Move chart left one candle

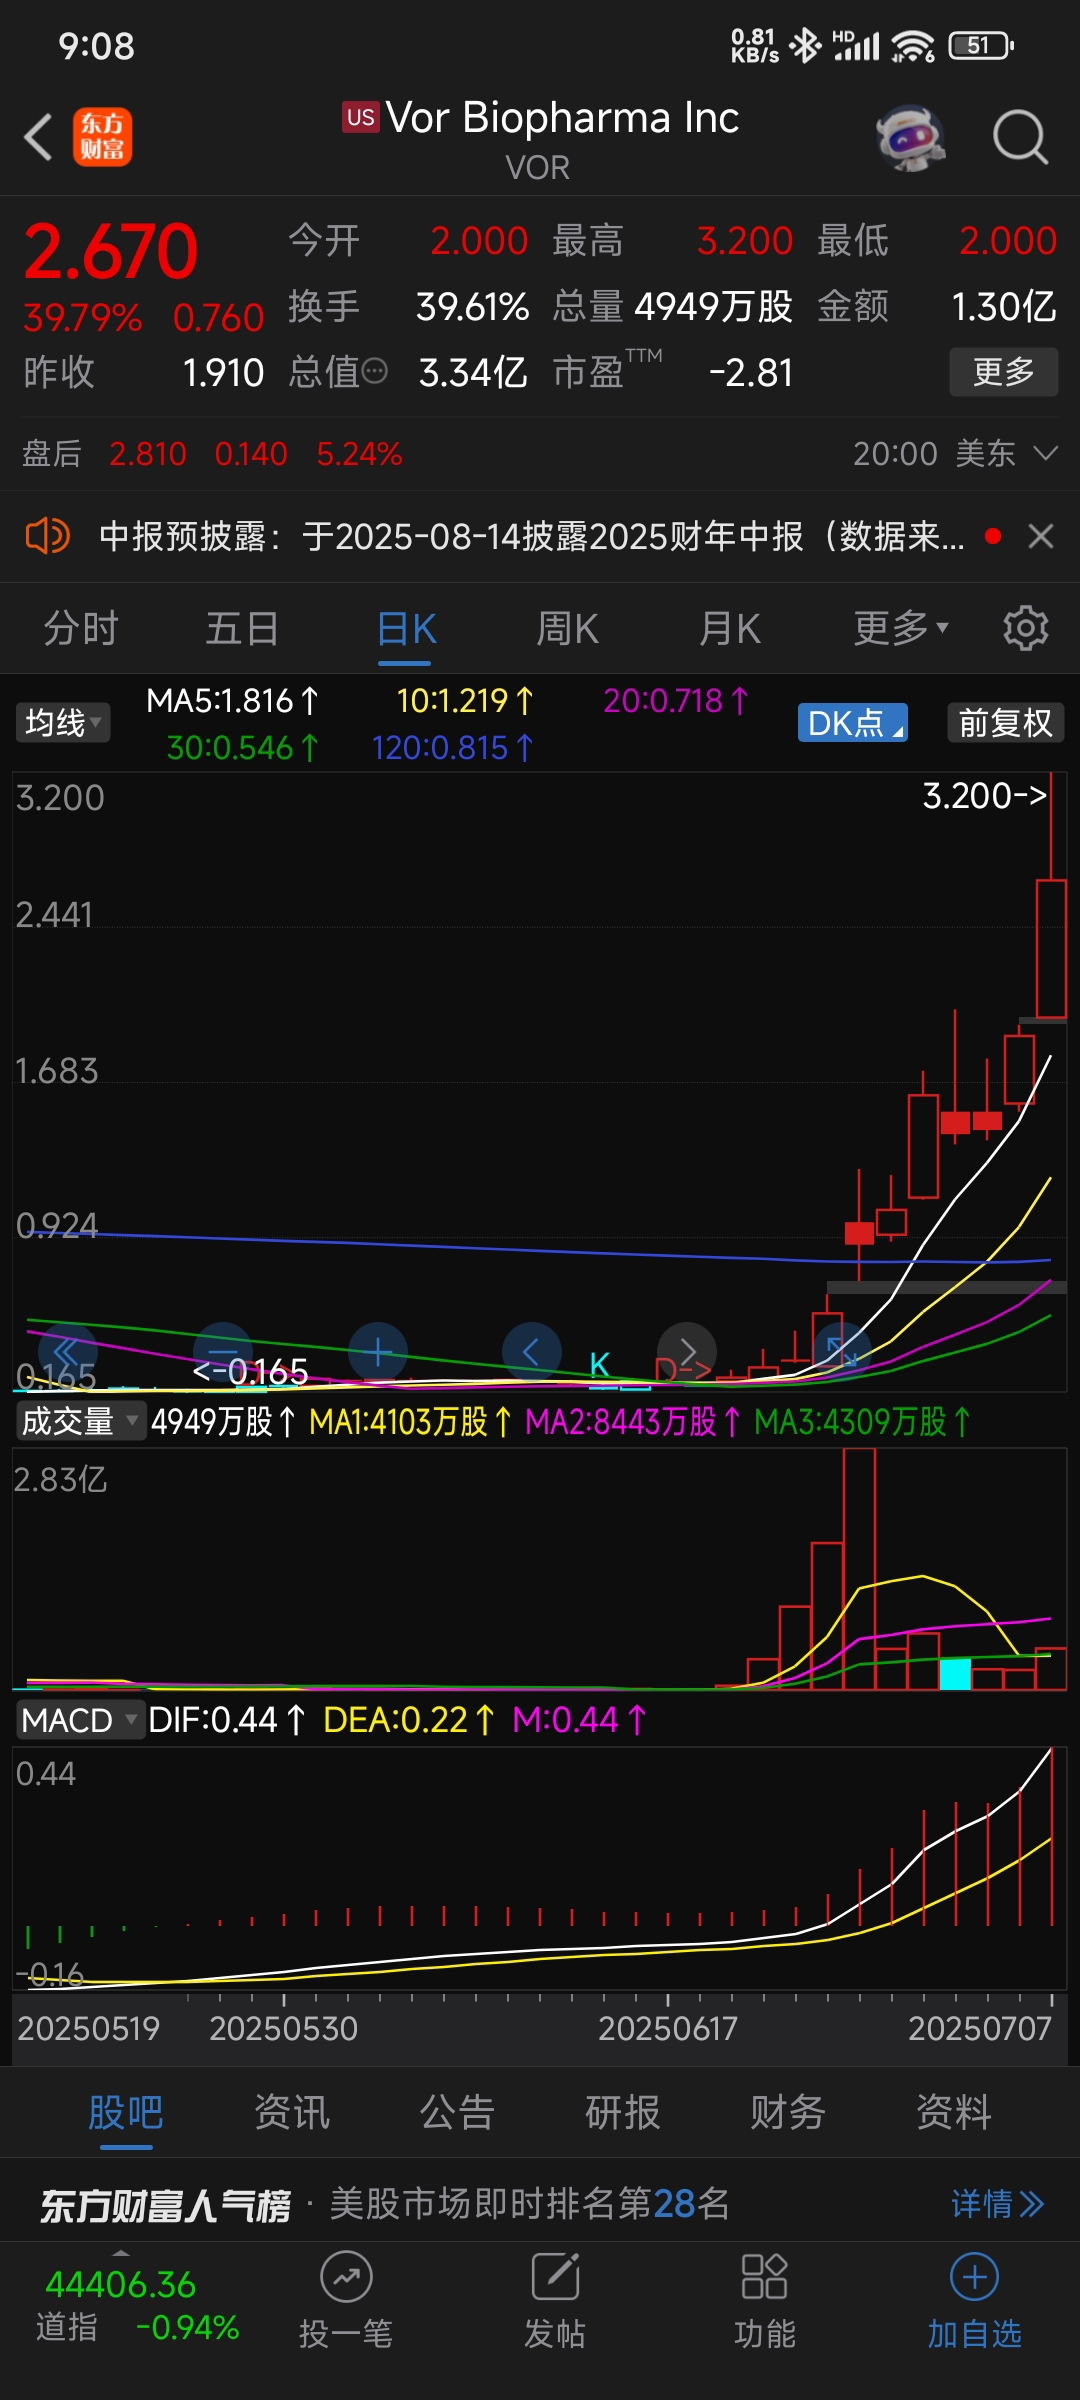tap(531, 1352)
